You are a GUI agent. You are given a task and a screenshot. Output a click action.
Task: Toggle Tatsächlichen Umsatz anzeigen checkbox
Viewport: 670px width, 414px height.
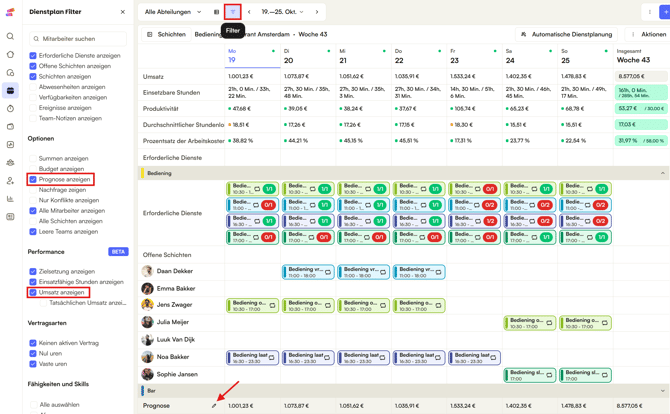coord(44,303)
